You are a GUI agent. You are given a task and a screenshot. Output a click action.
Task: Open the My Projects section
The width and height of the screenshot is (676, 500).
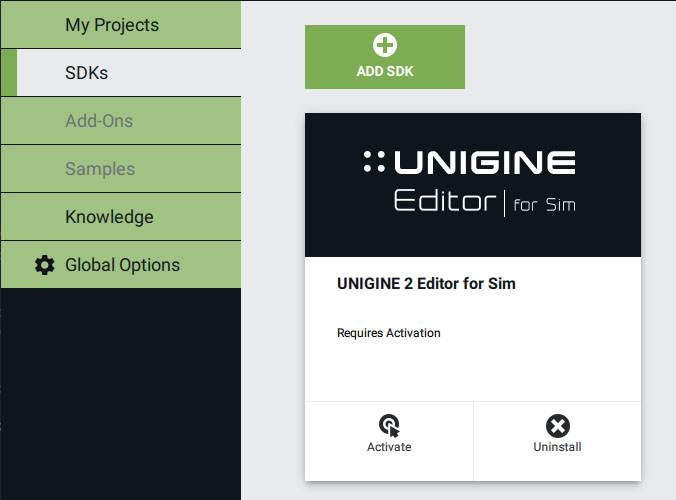point(121,25)
